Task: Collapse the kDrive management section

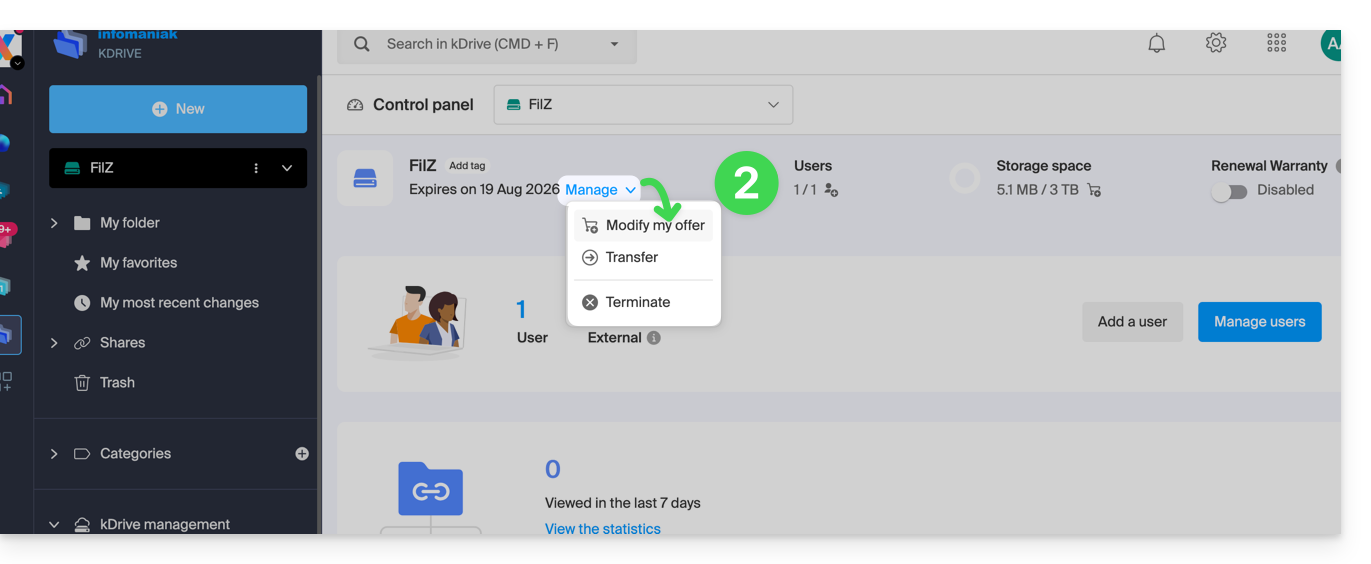Action: (54, 525)
